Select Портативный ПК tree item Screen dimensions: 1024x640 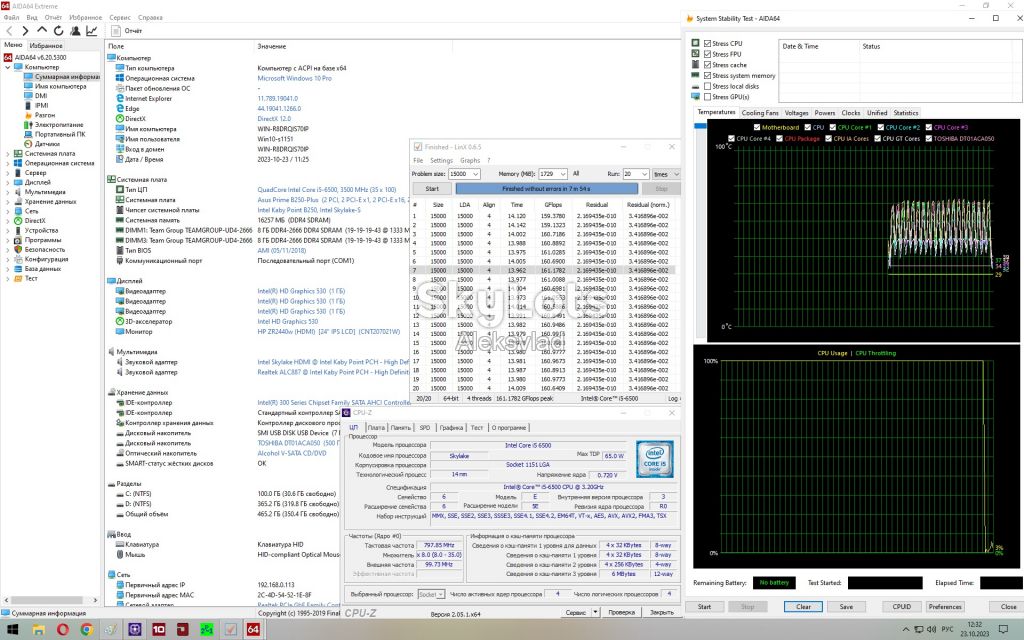point(60,134)
